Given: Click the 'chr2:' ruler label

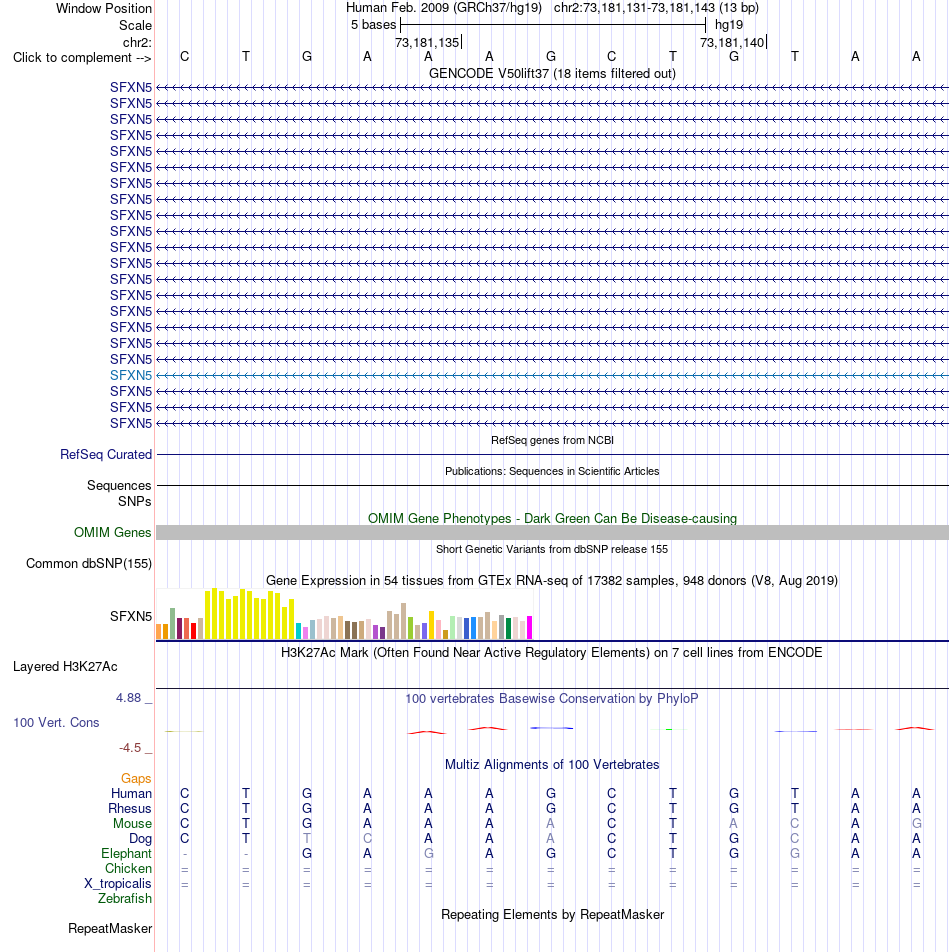Looking at the screenshot, I should 137,42.
